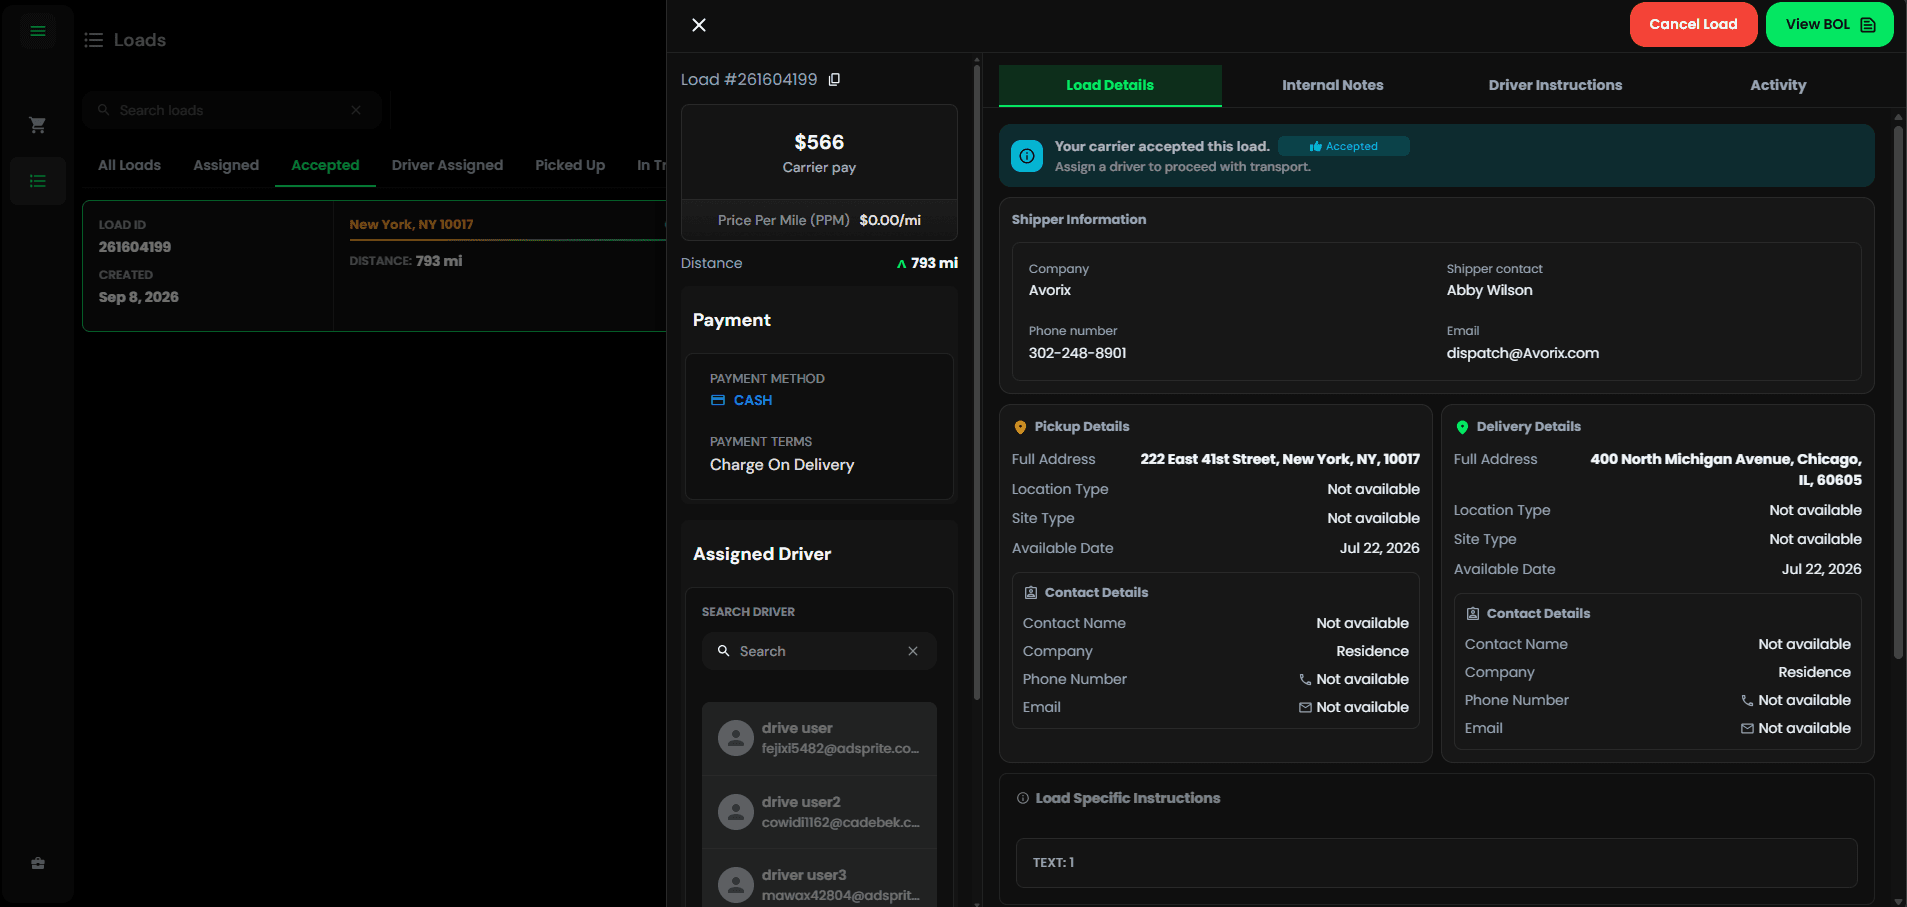Filter loads by Assigned tab
1907x907 pixels.
click(x=226, y=165)
